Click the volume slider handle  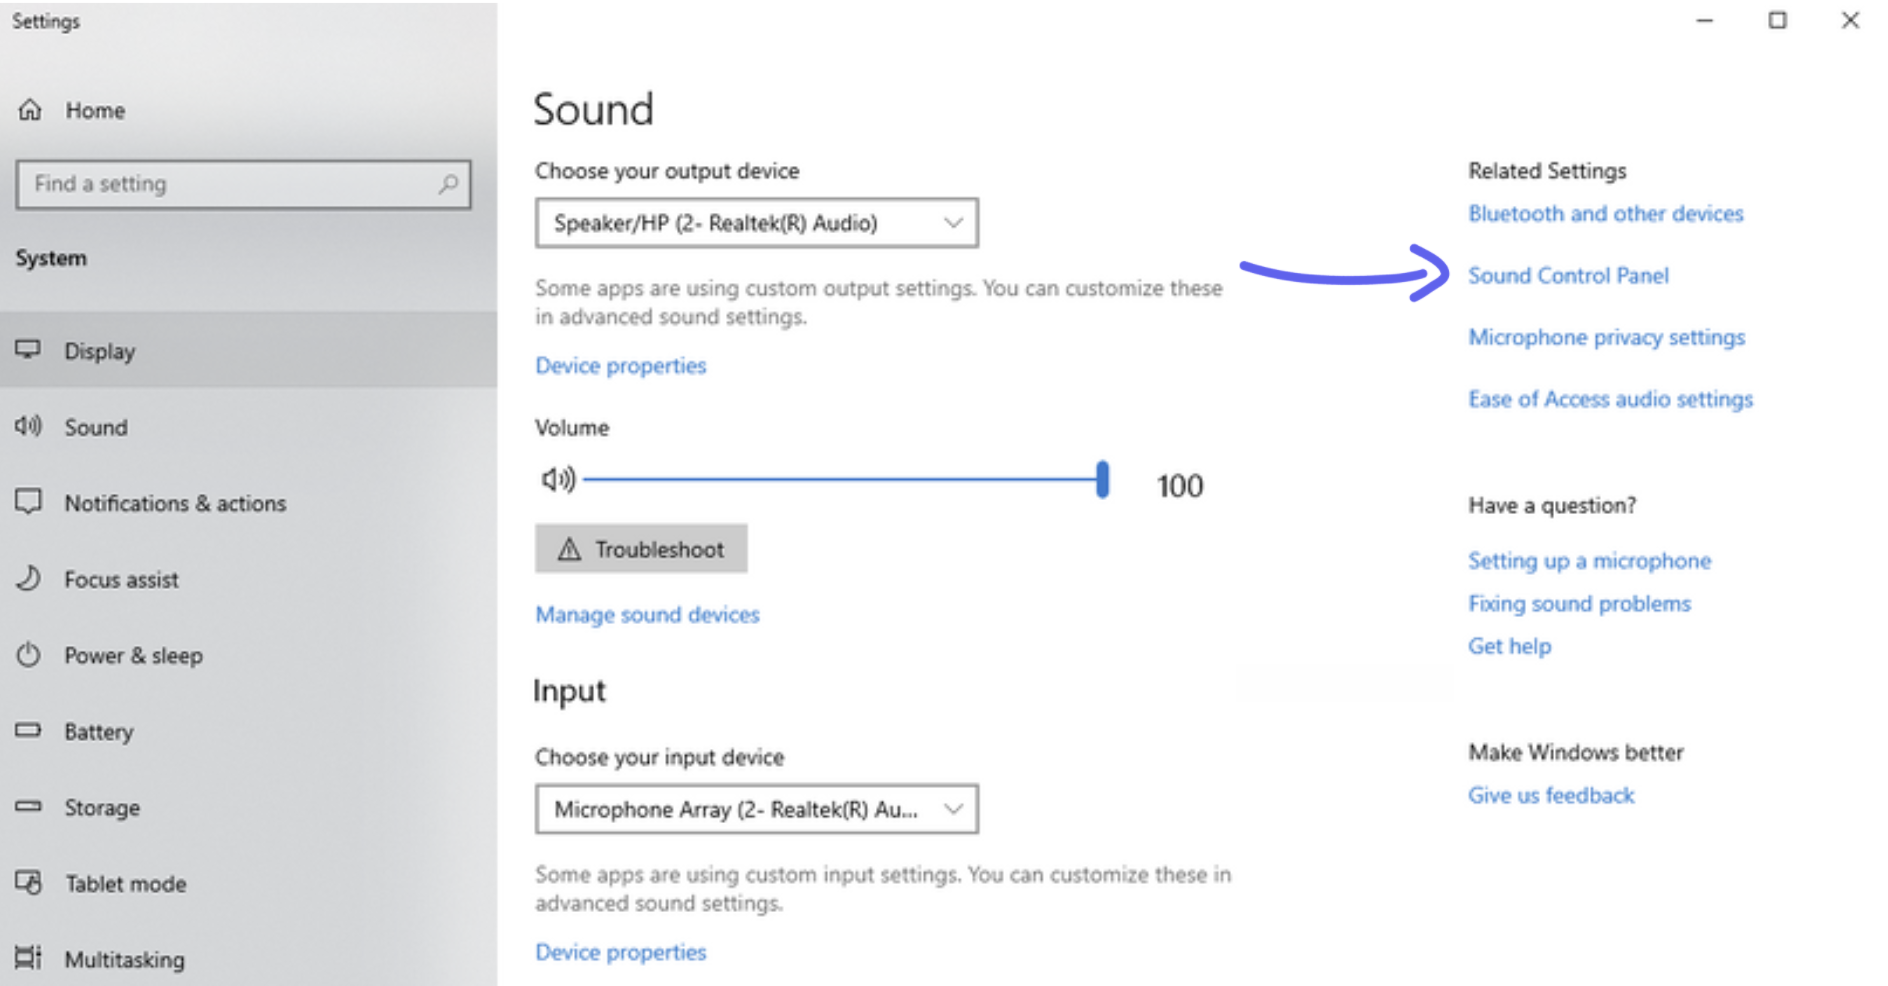coord(1102,480)
